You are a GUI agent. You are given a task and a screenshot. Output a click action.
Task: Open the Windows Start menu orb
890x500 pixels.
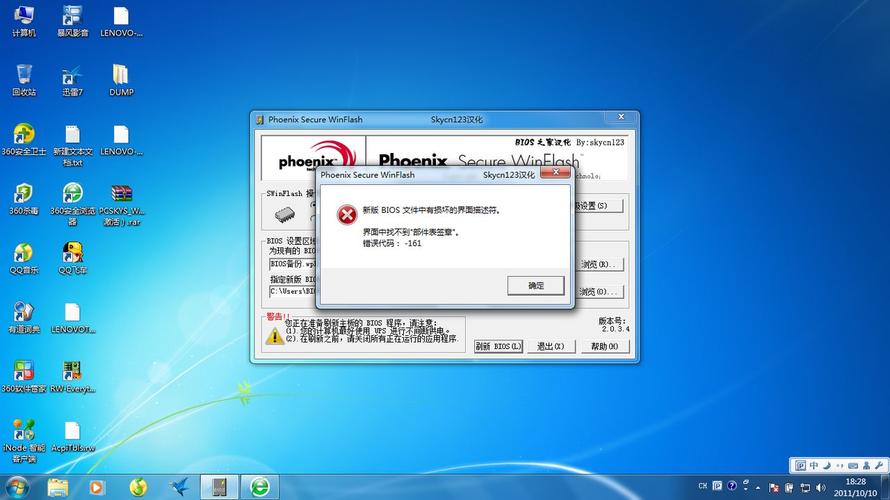pos(17,487)
